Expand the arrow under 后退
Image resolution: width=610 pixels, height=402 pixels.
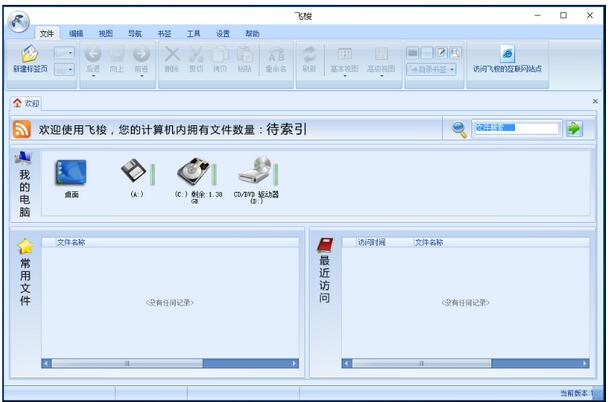point(93,76)
